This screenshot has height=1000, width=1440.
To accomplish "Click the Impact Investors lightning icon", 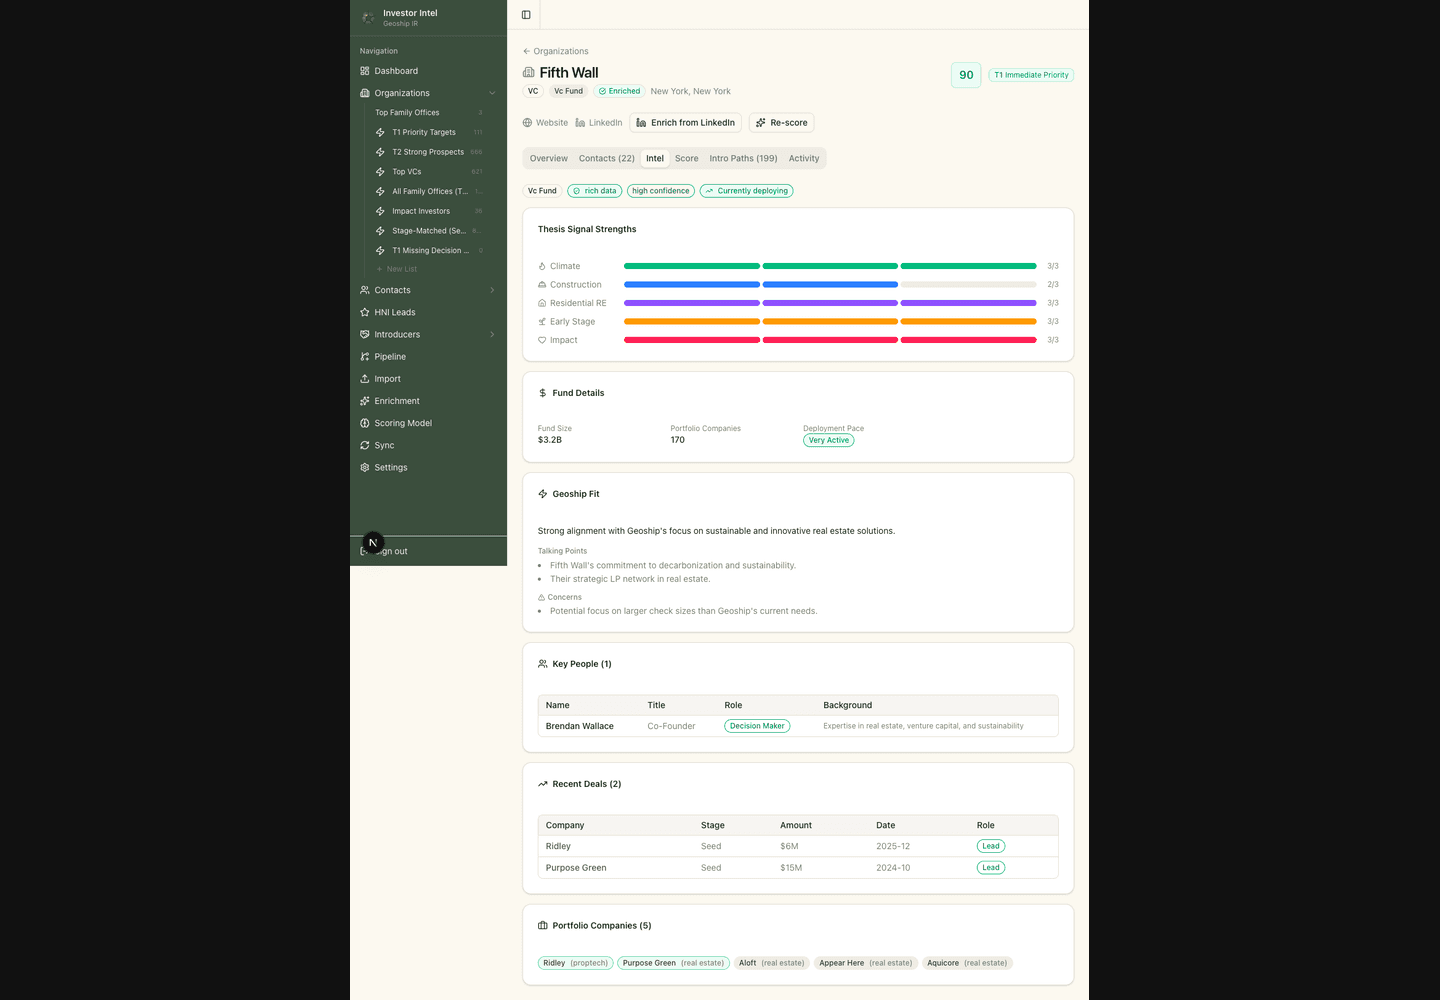I will (x=380, y=211).
